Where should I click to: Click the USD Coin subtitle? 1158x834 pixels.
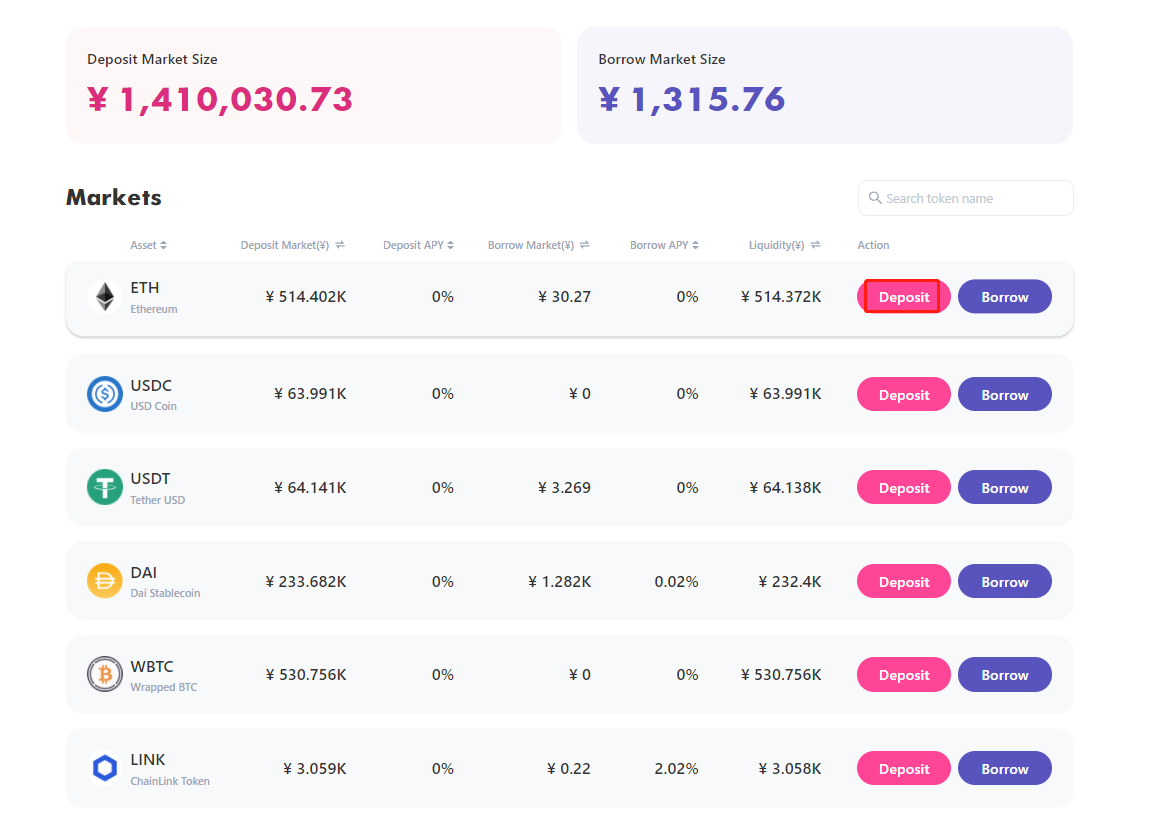pos(154,406)
